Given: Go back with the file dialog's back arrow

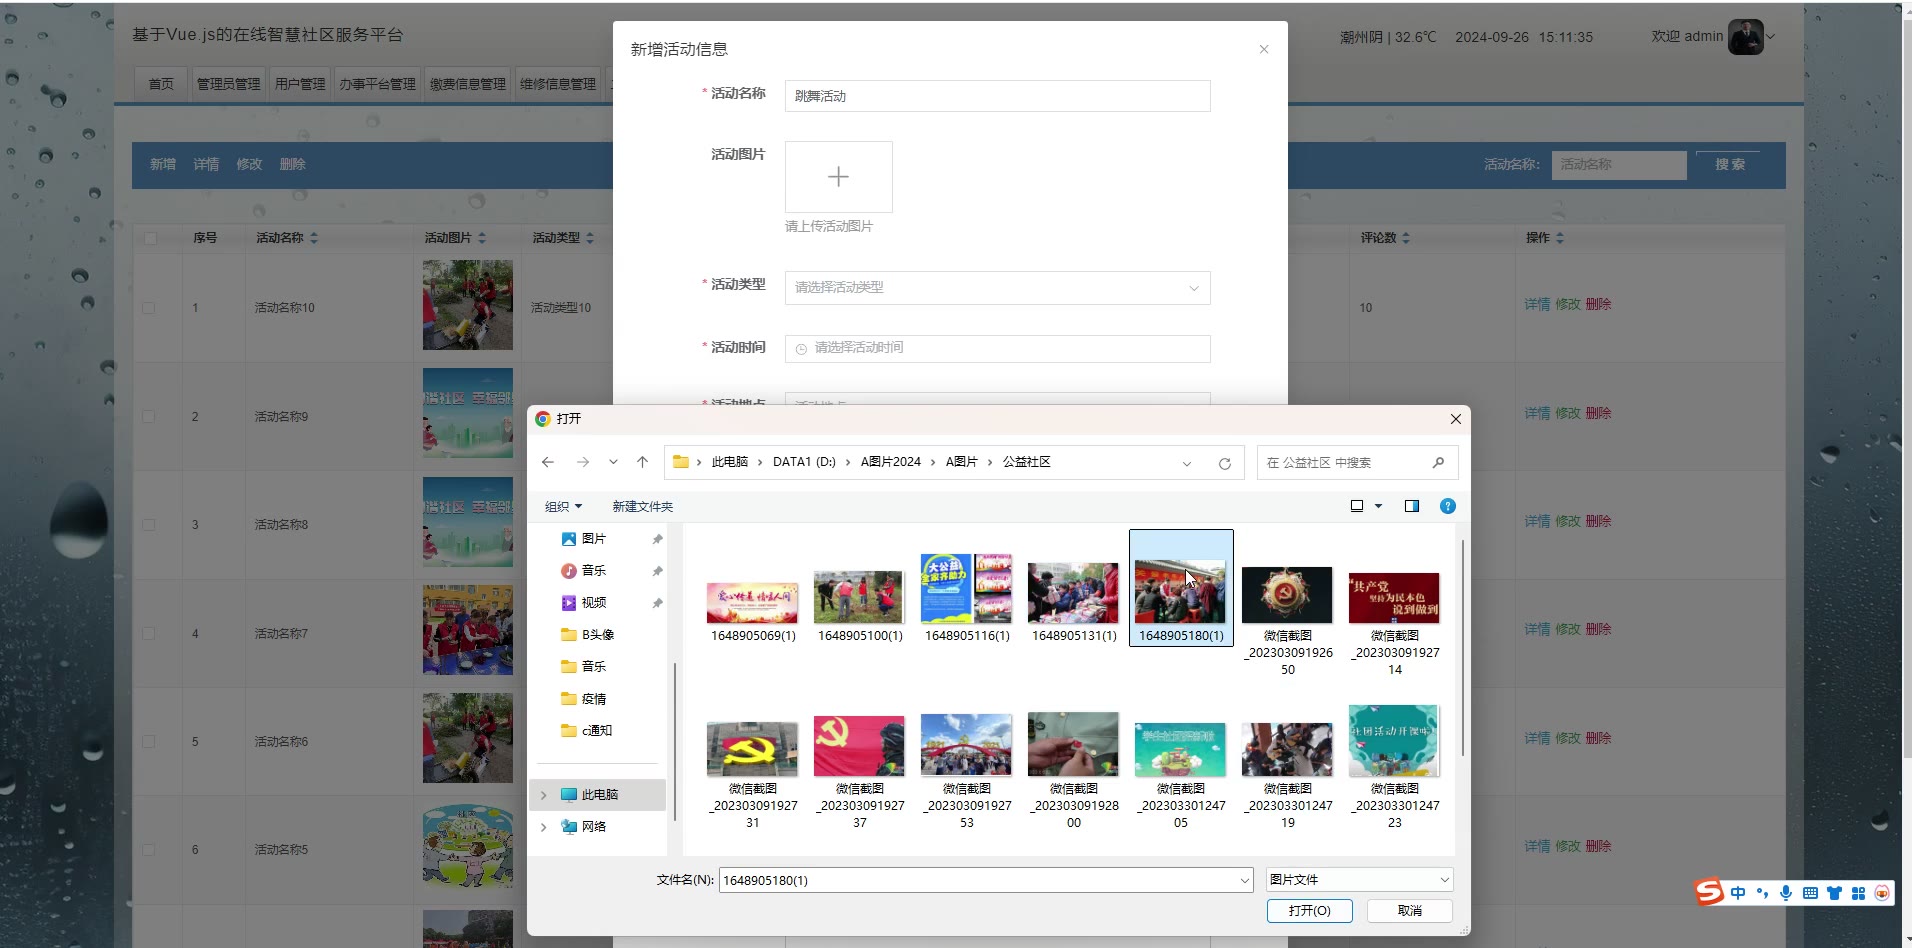Looking at the screenshot, I should click(548, 462).
